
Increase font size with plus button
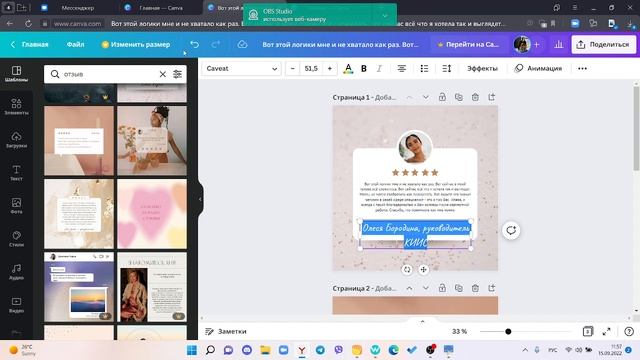point(330,69)
